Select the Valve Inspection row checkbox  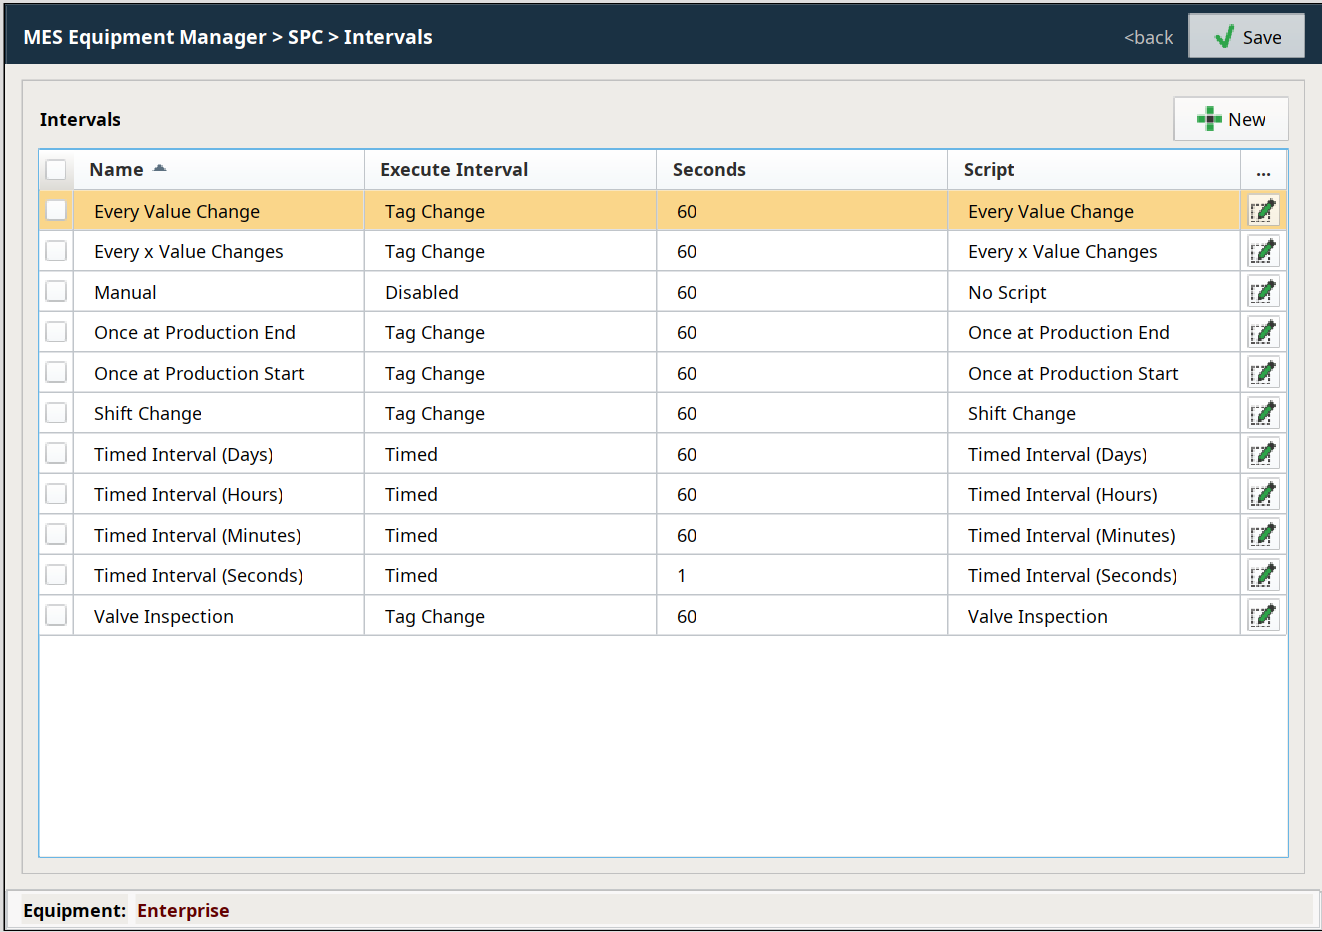pyautogui.click(x=56, y=616)
